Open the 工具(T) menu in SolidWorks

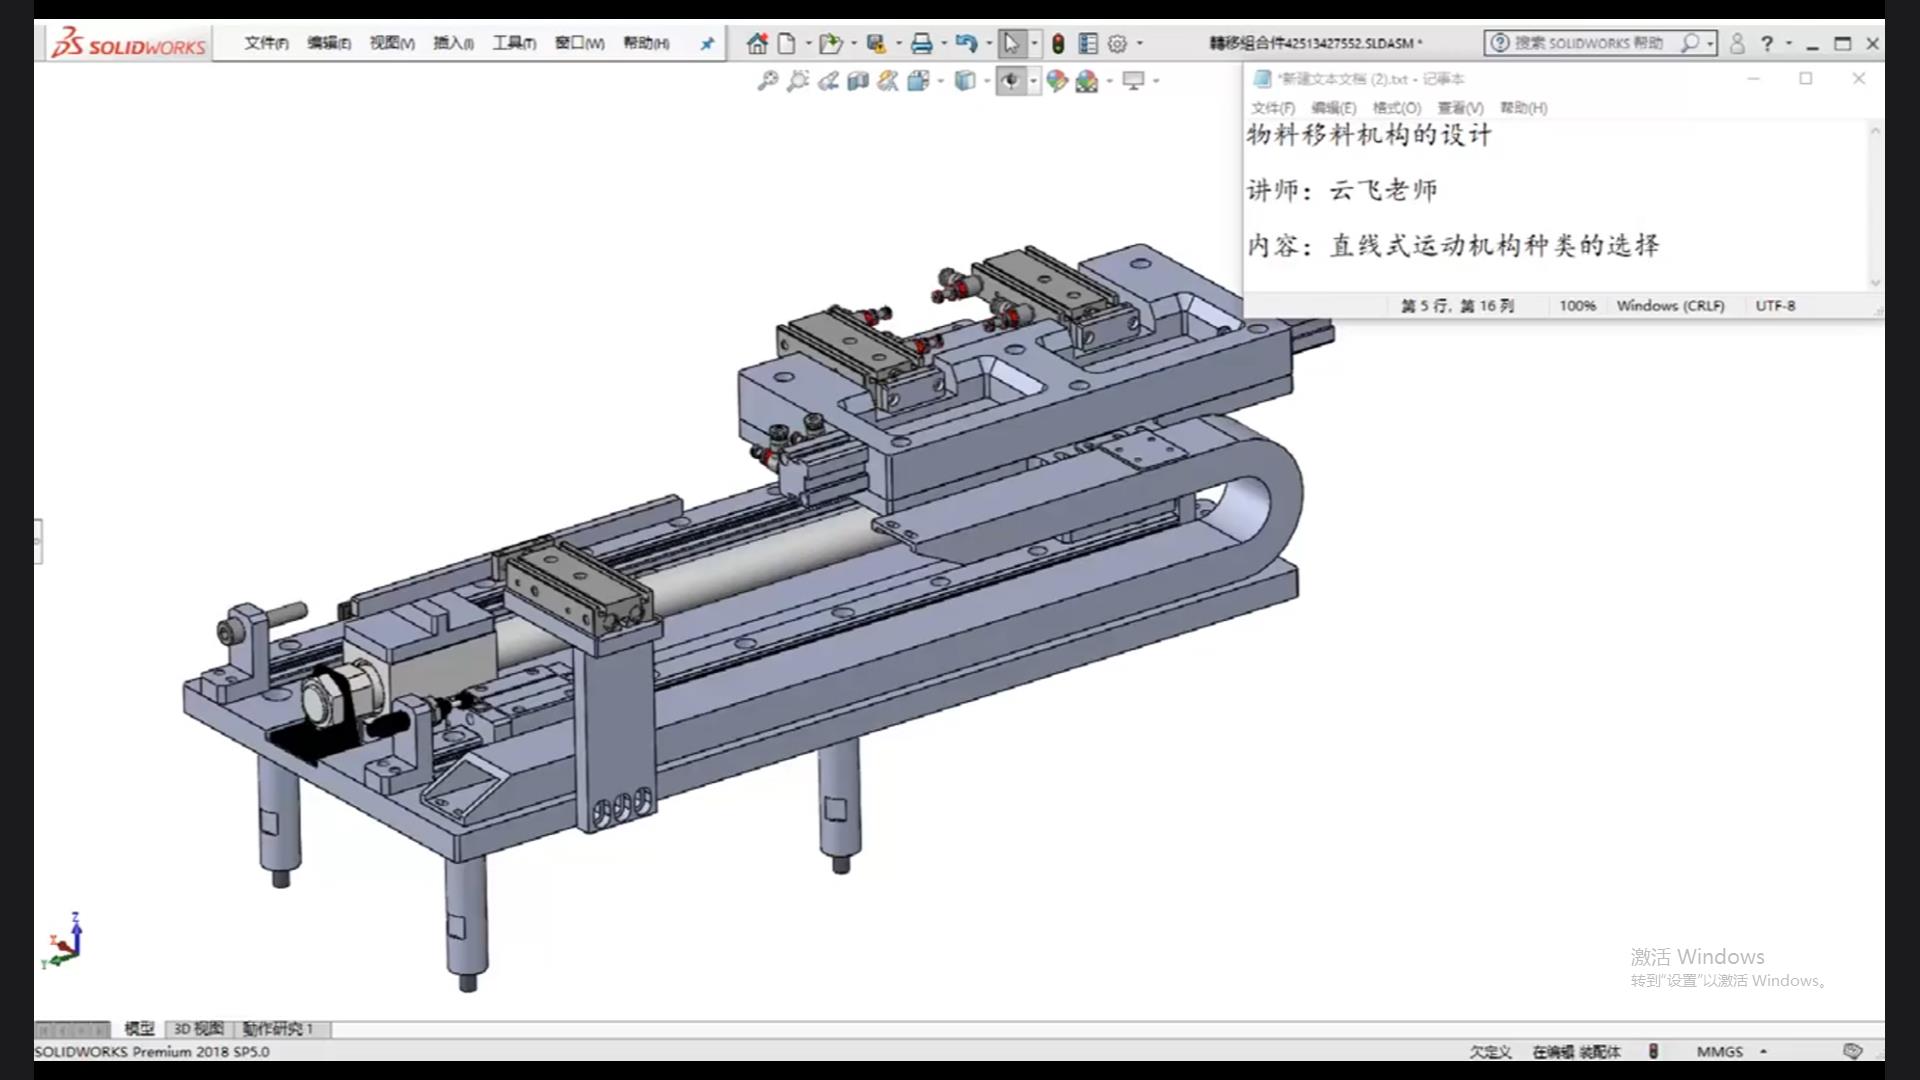point(514,43)
